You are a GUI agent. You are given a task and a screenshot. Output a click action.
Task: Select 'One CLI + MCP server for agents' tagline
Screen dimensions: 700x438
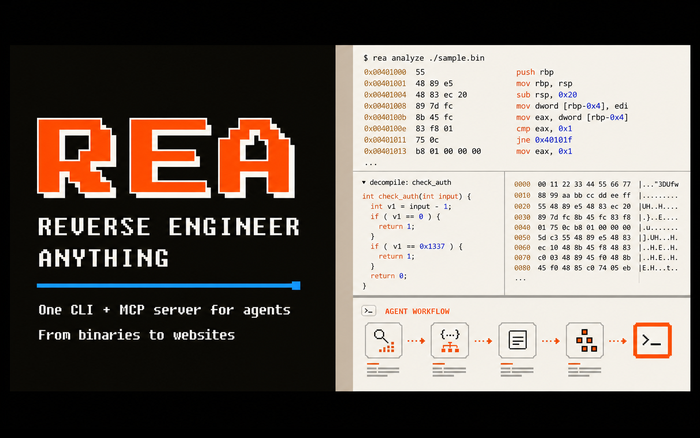click(x=164, y=310)
